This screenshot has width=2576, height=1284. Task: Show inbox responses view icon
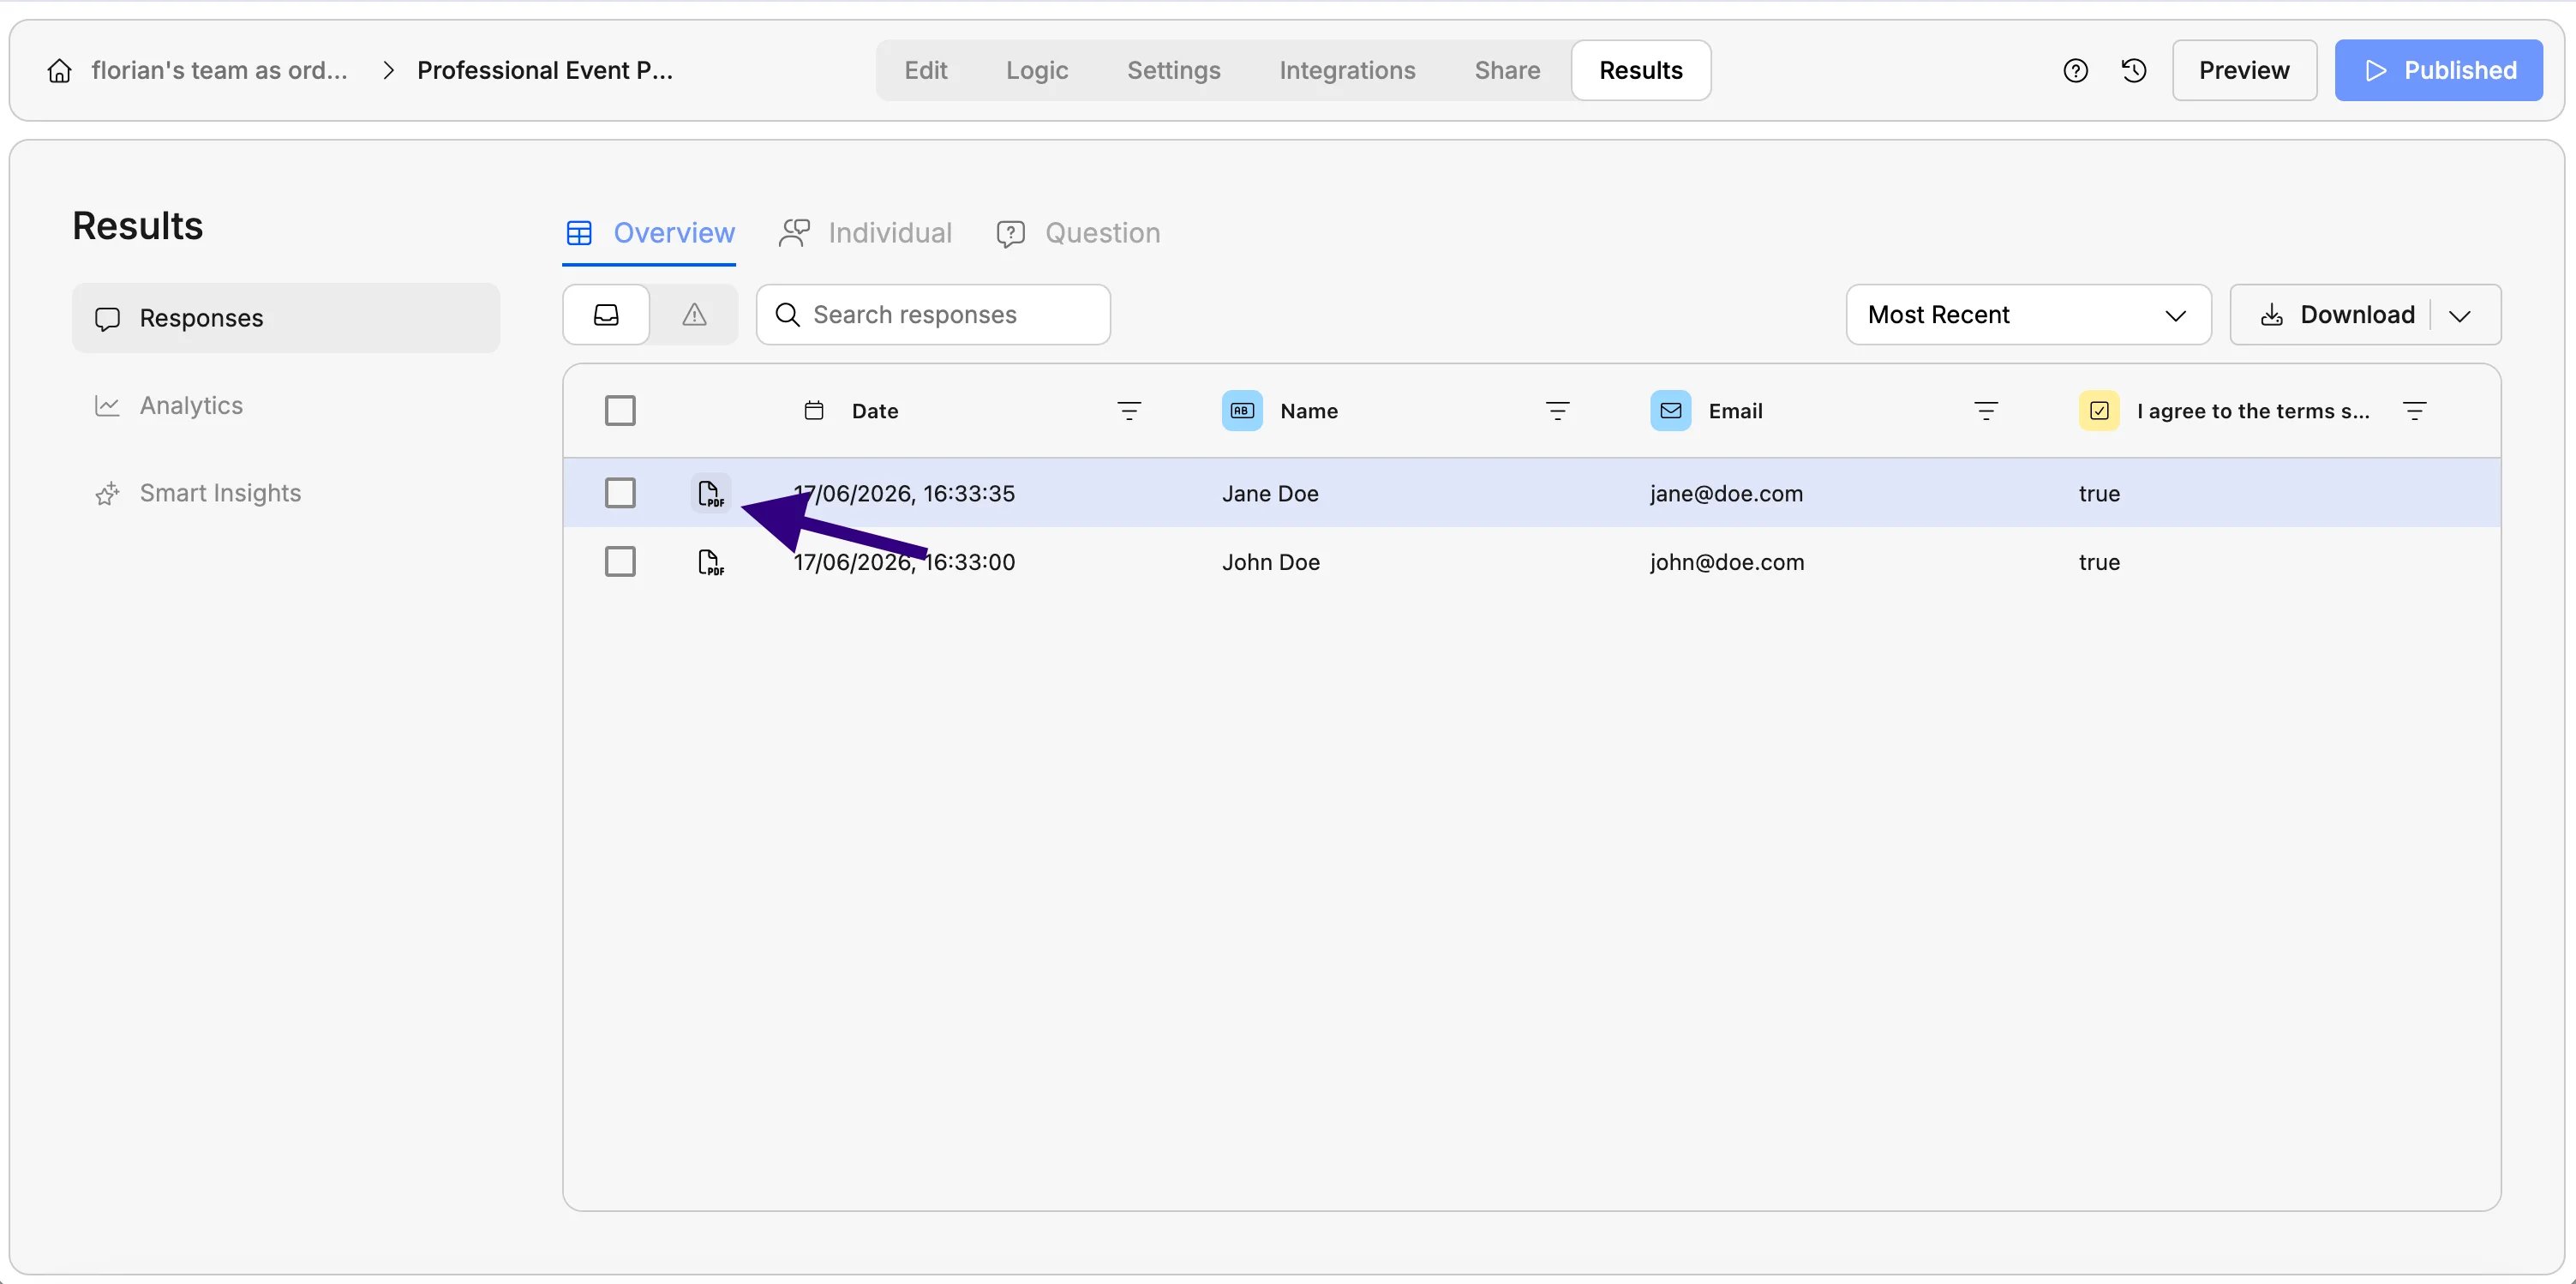[x=606, y=315]
